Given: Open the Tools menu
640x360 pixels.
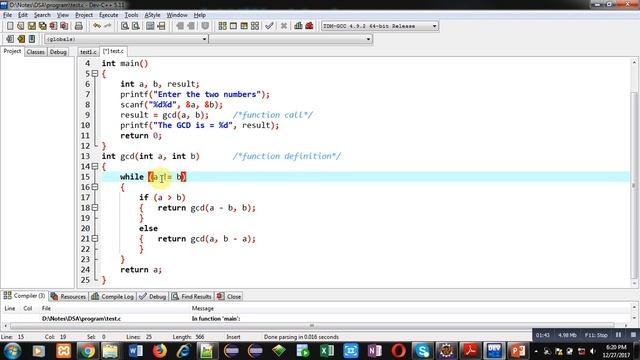Looking at the screenshot, I should coord(131,15).
